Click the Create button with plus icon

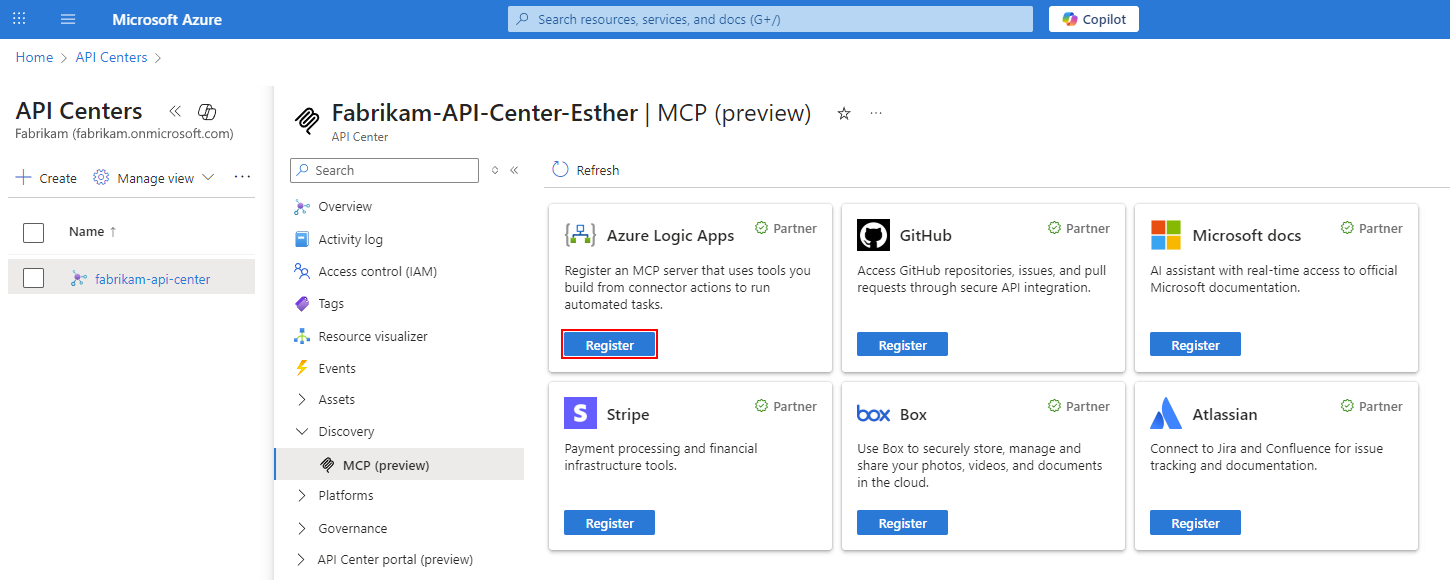[47, 178]
